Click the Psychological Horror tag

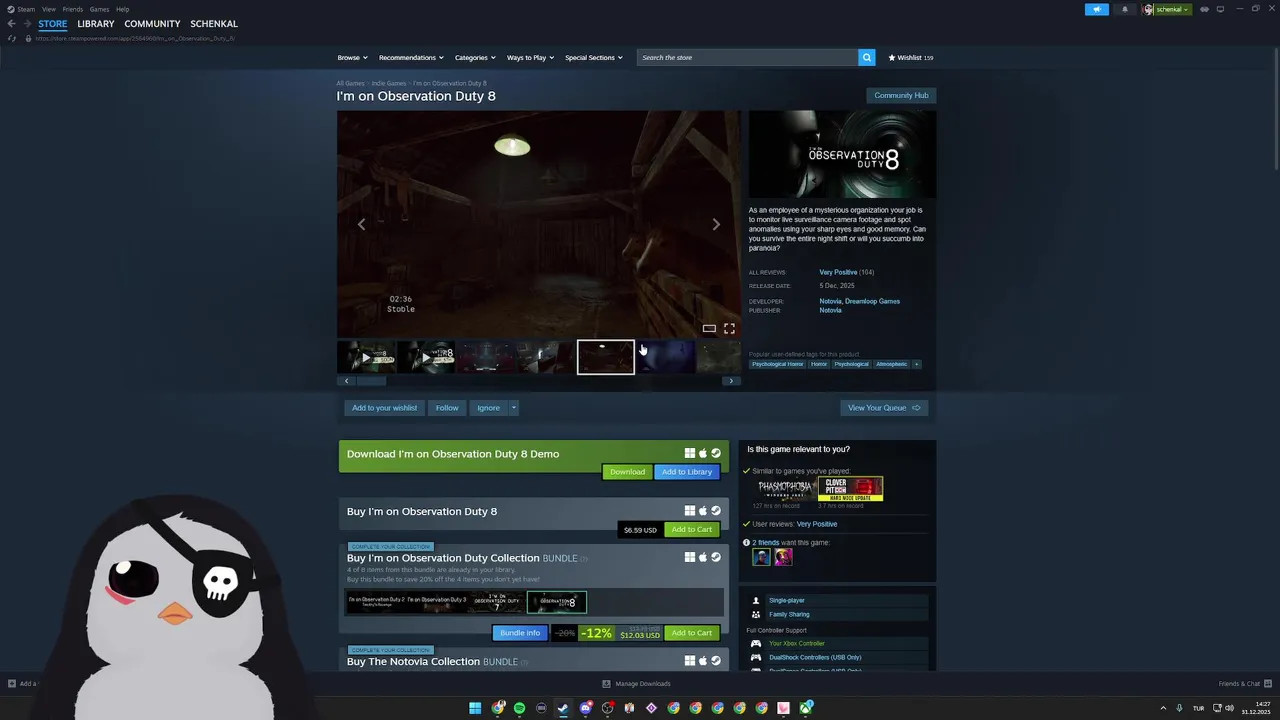click(778, 364)
